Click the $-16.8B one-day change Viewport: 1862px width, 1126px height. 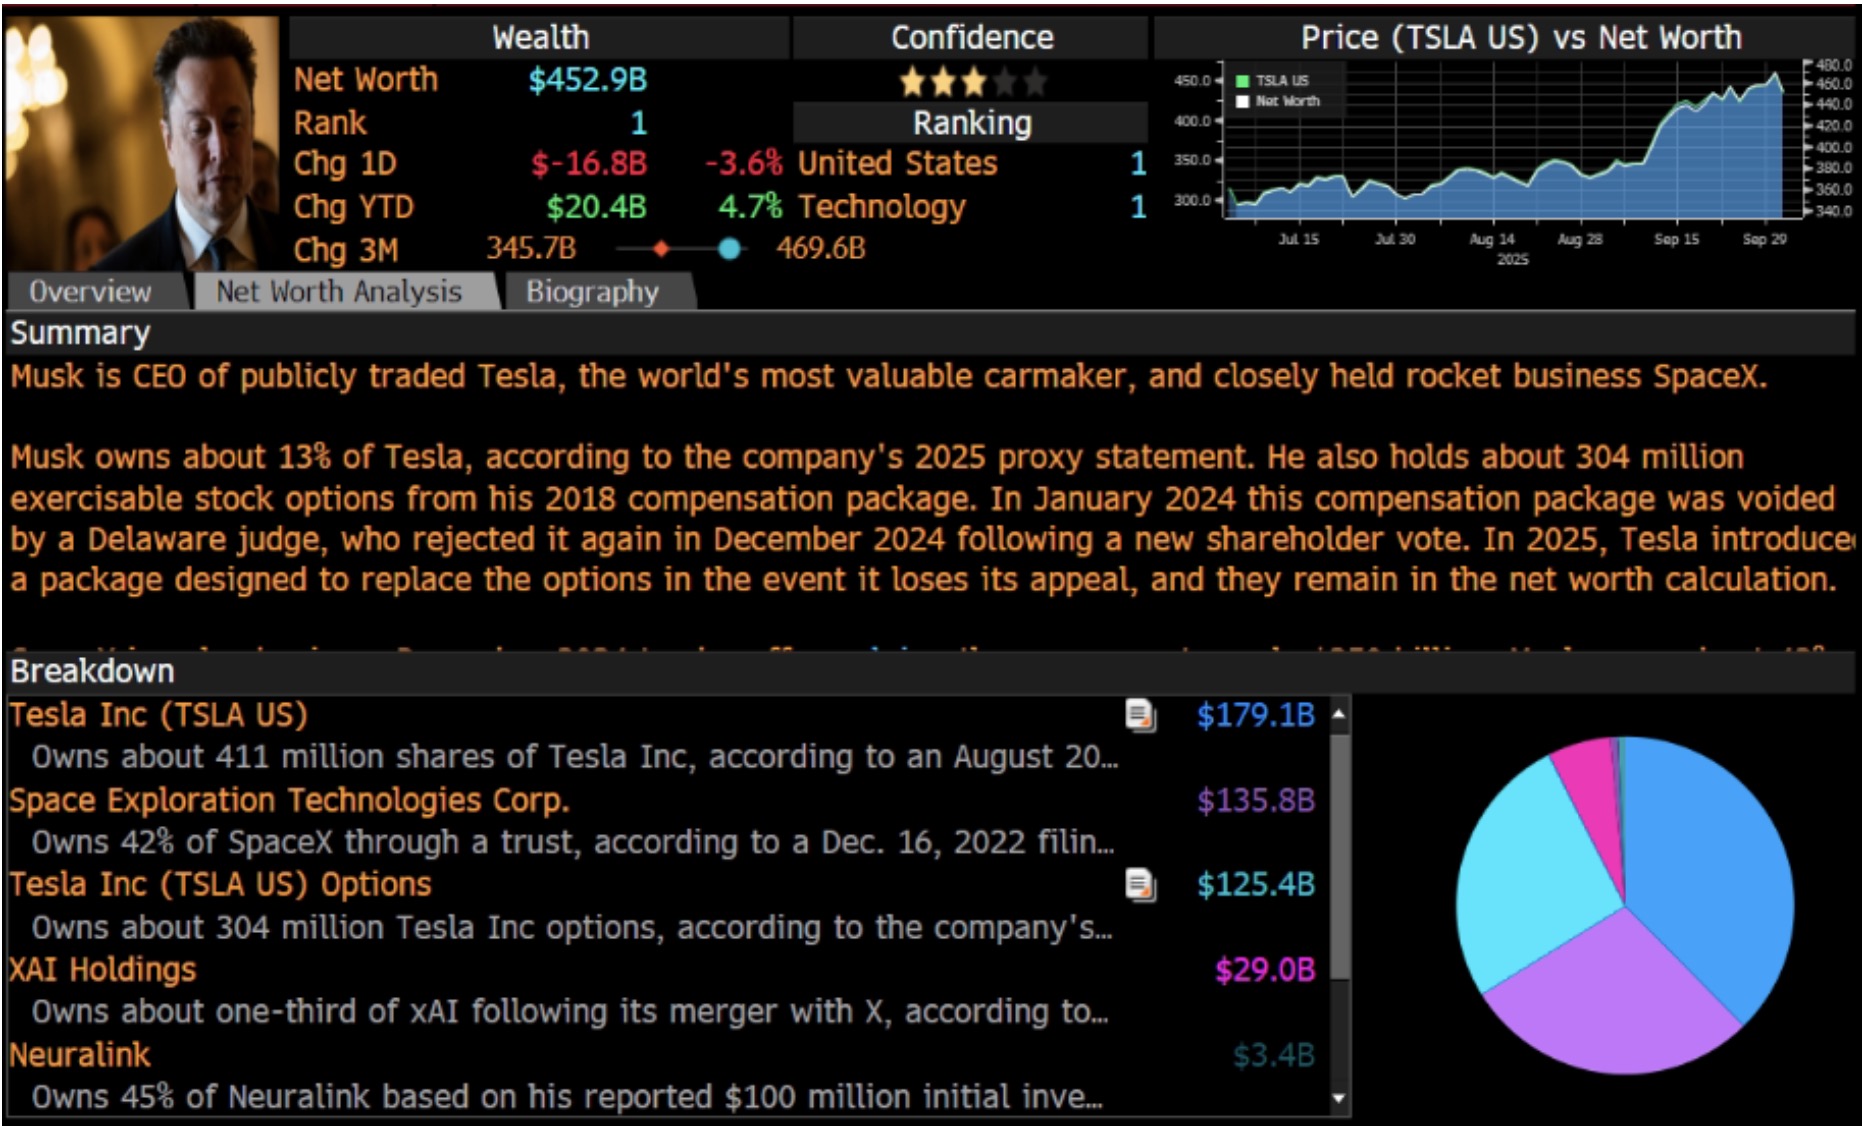pos(589,163)
